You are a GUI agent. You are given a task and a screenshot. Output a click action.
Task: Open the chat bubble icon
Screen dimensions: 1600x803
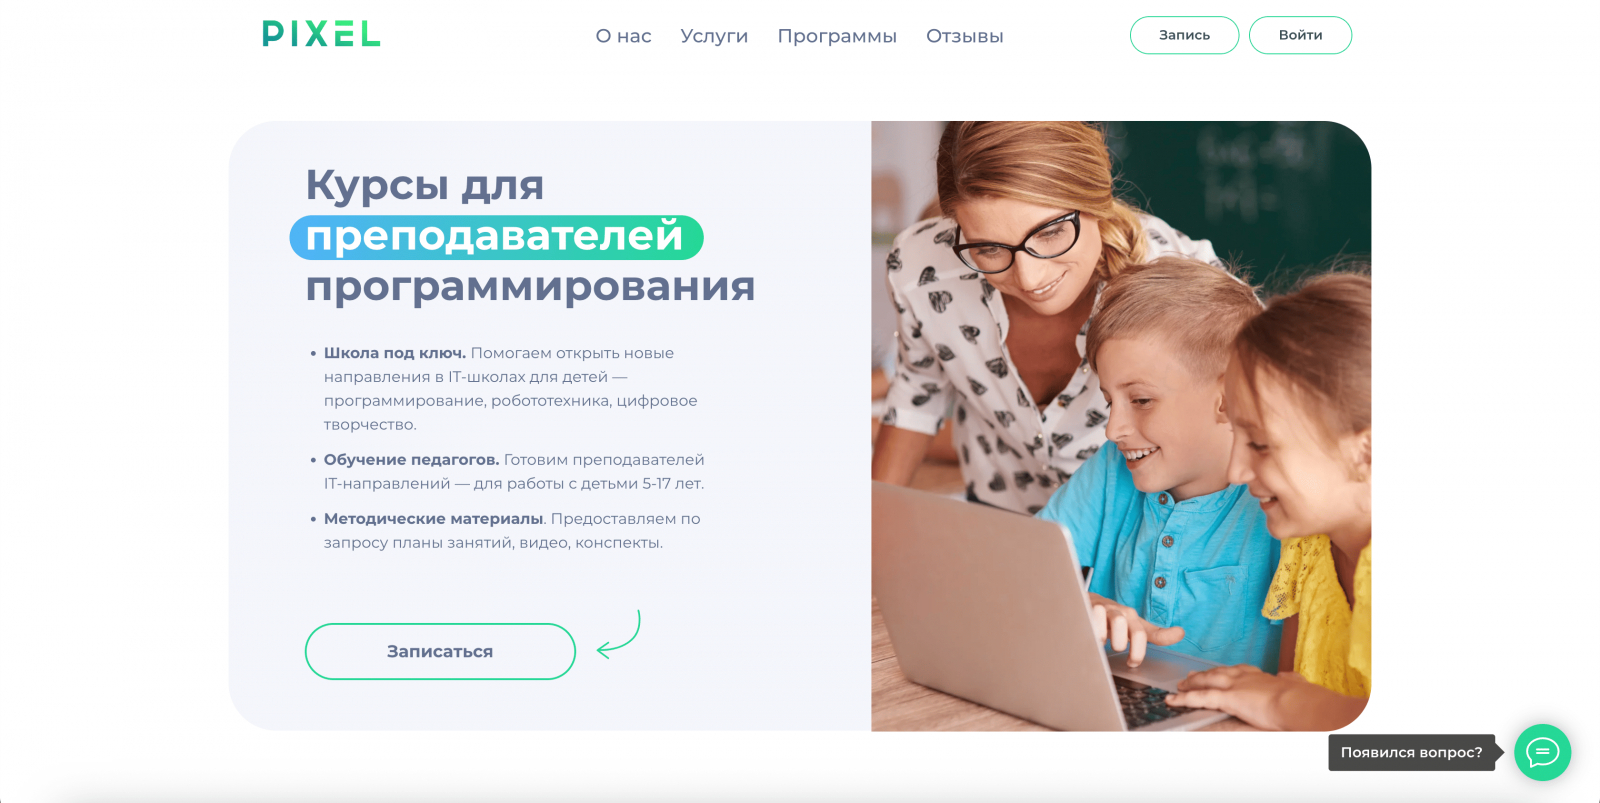click(1542, 752)
